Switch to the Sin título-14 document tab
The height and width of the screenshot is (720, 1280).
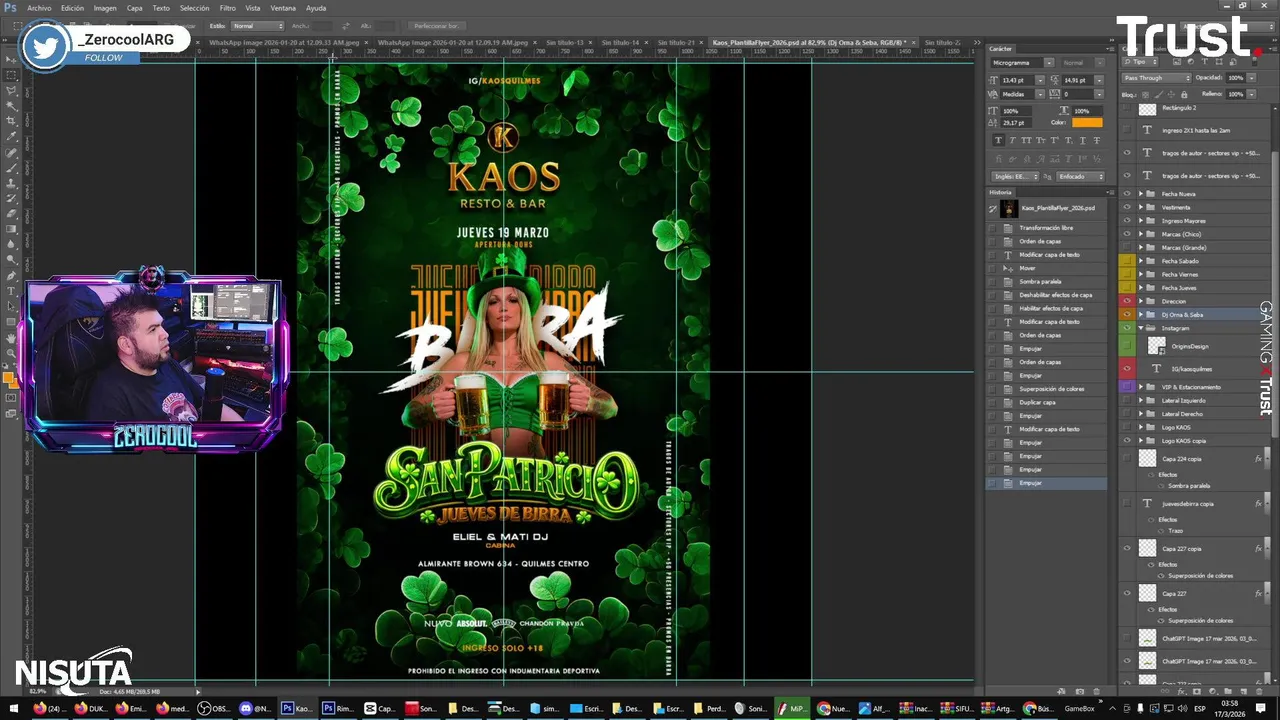click(620, 43)
